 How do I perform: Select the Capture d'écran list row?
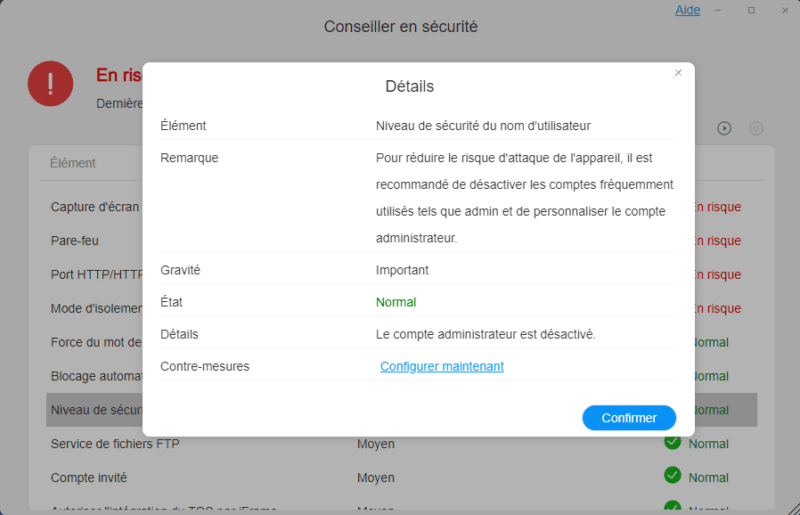pos(95,207)
